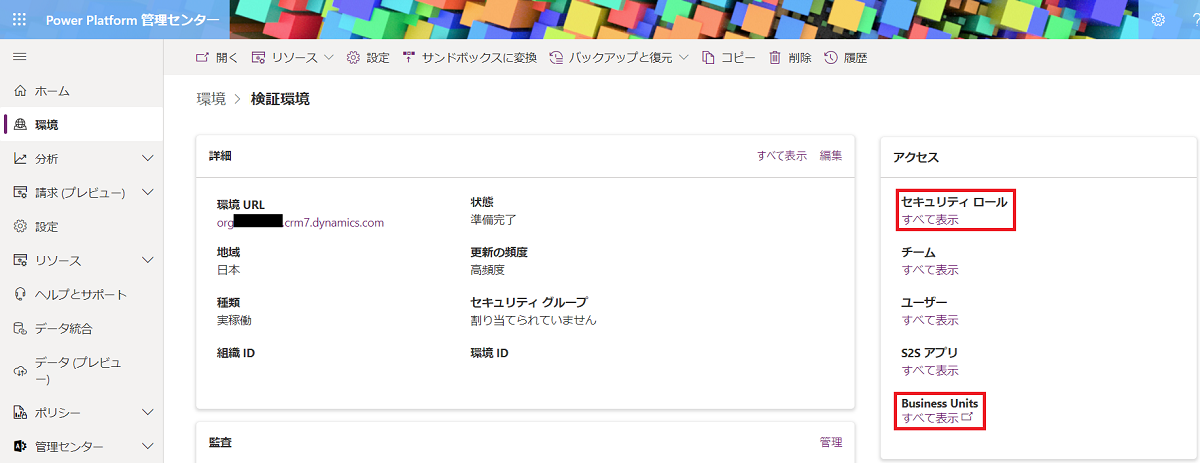Expand the ポリシー chevron
The image size is (1200, 463).
(x=148, y=412)
